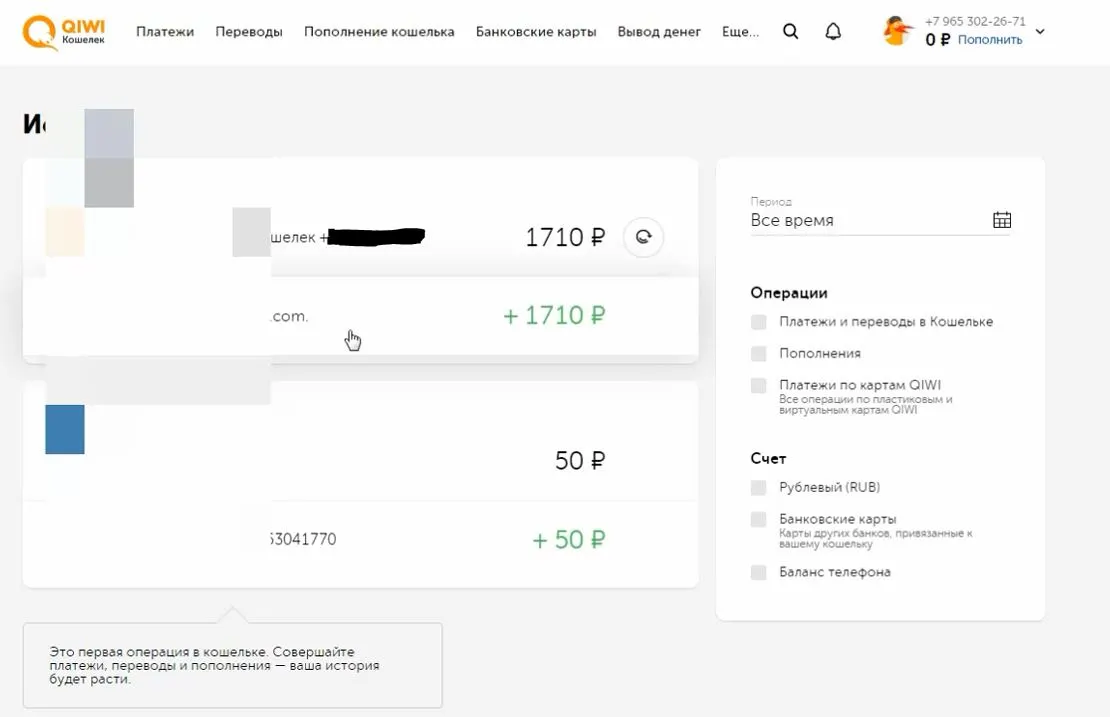The image size is (1110, 717).
Task: Open the calendar icon in Период field
Action: (x=1002, y=220)
